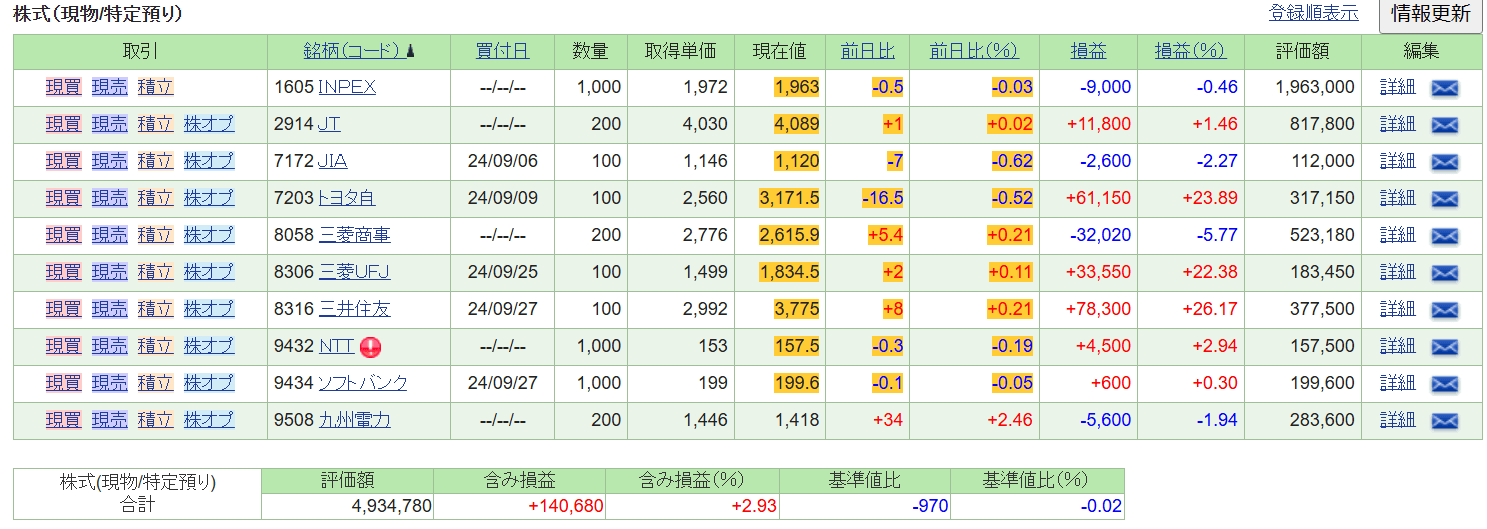1487x529 pixels.
Task: Open 株オプ for the JIA row
Action: pyautogui.click(x=209, y=161)
